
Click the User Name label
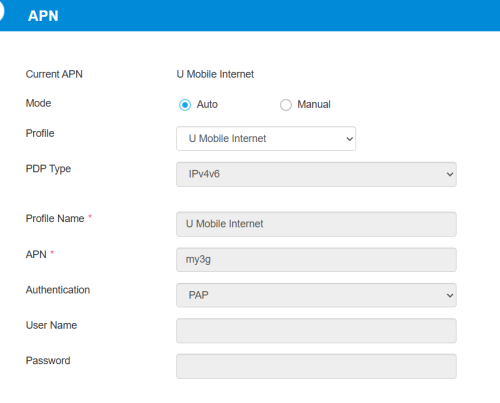[51, 325]
